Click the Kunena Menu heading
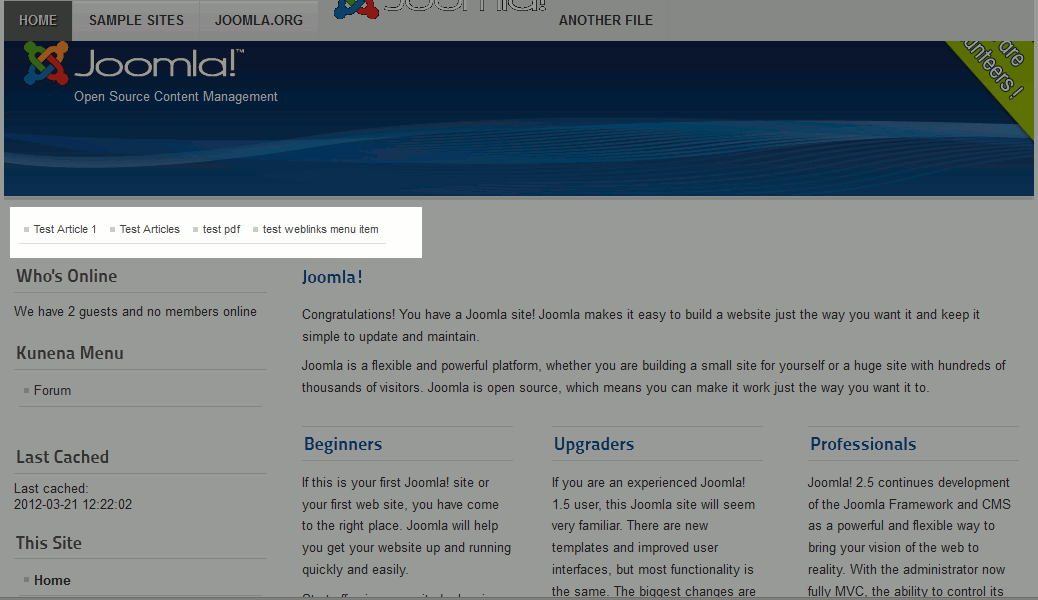The width and height of the screenshot is (1038, 600). point(70,353)
